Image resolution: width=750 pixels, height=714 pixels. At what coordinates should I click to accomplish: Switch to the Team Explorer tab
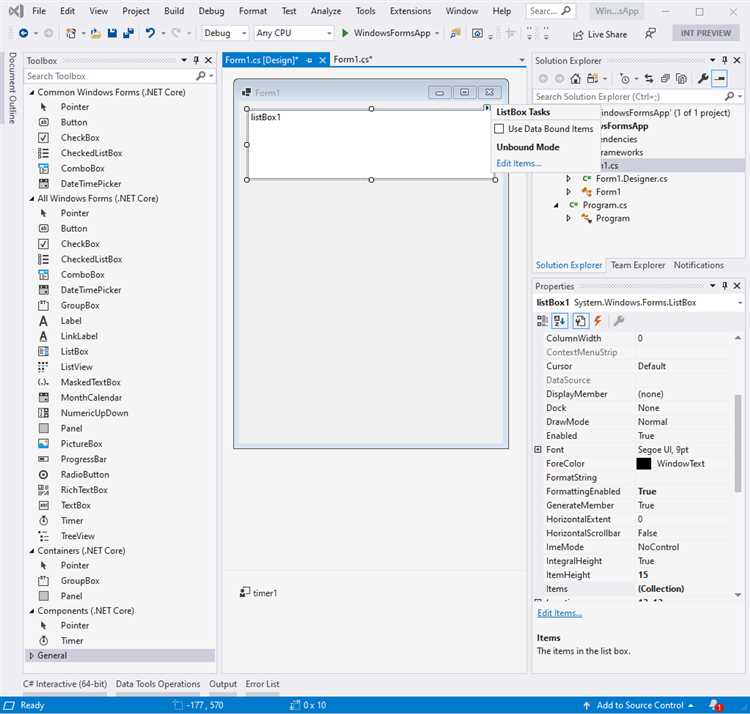638,265
